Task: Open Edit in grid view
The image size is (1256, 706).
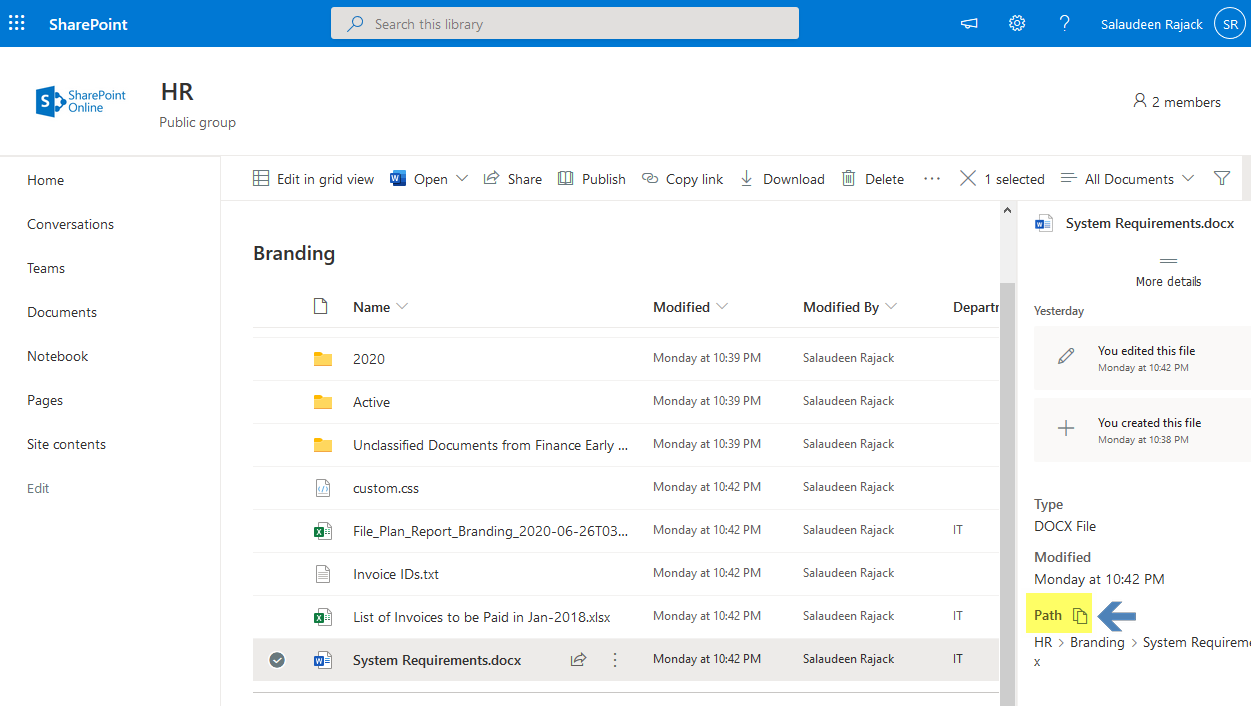Action: click(x=313, y=178)
